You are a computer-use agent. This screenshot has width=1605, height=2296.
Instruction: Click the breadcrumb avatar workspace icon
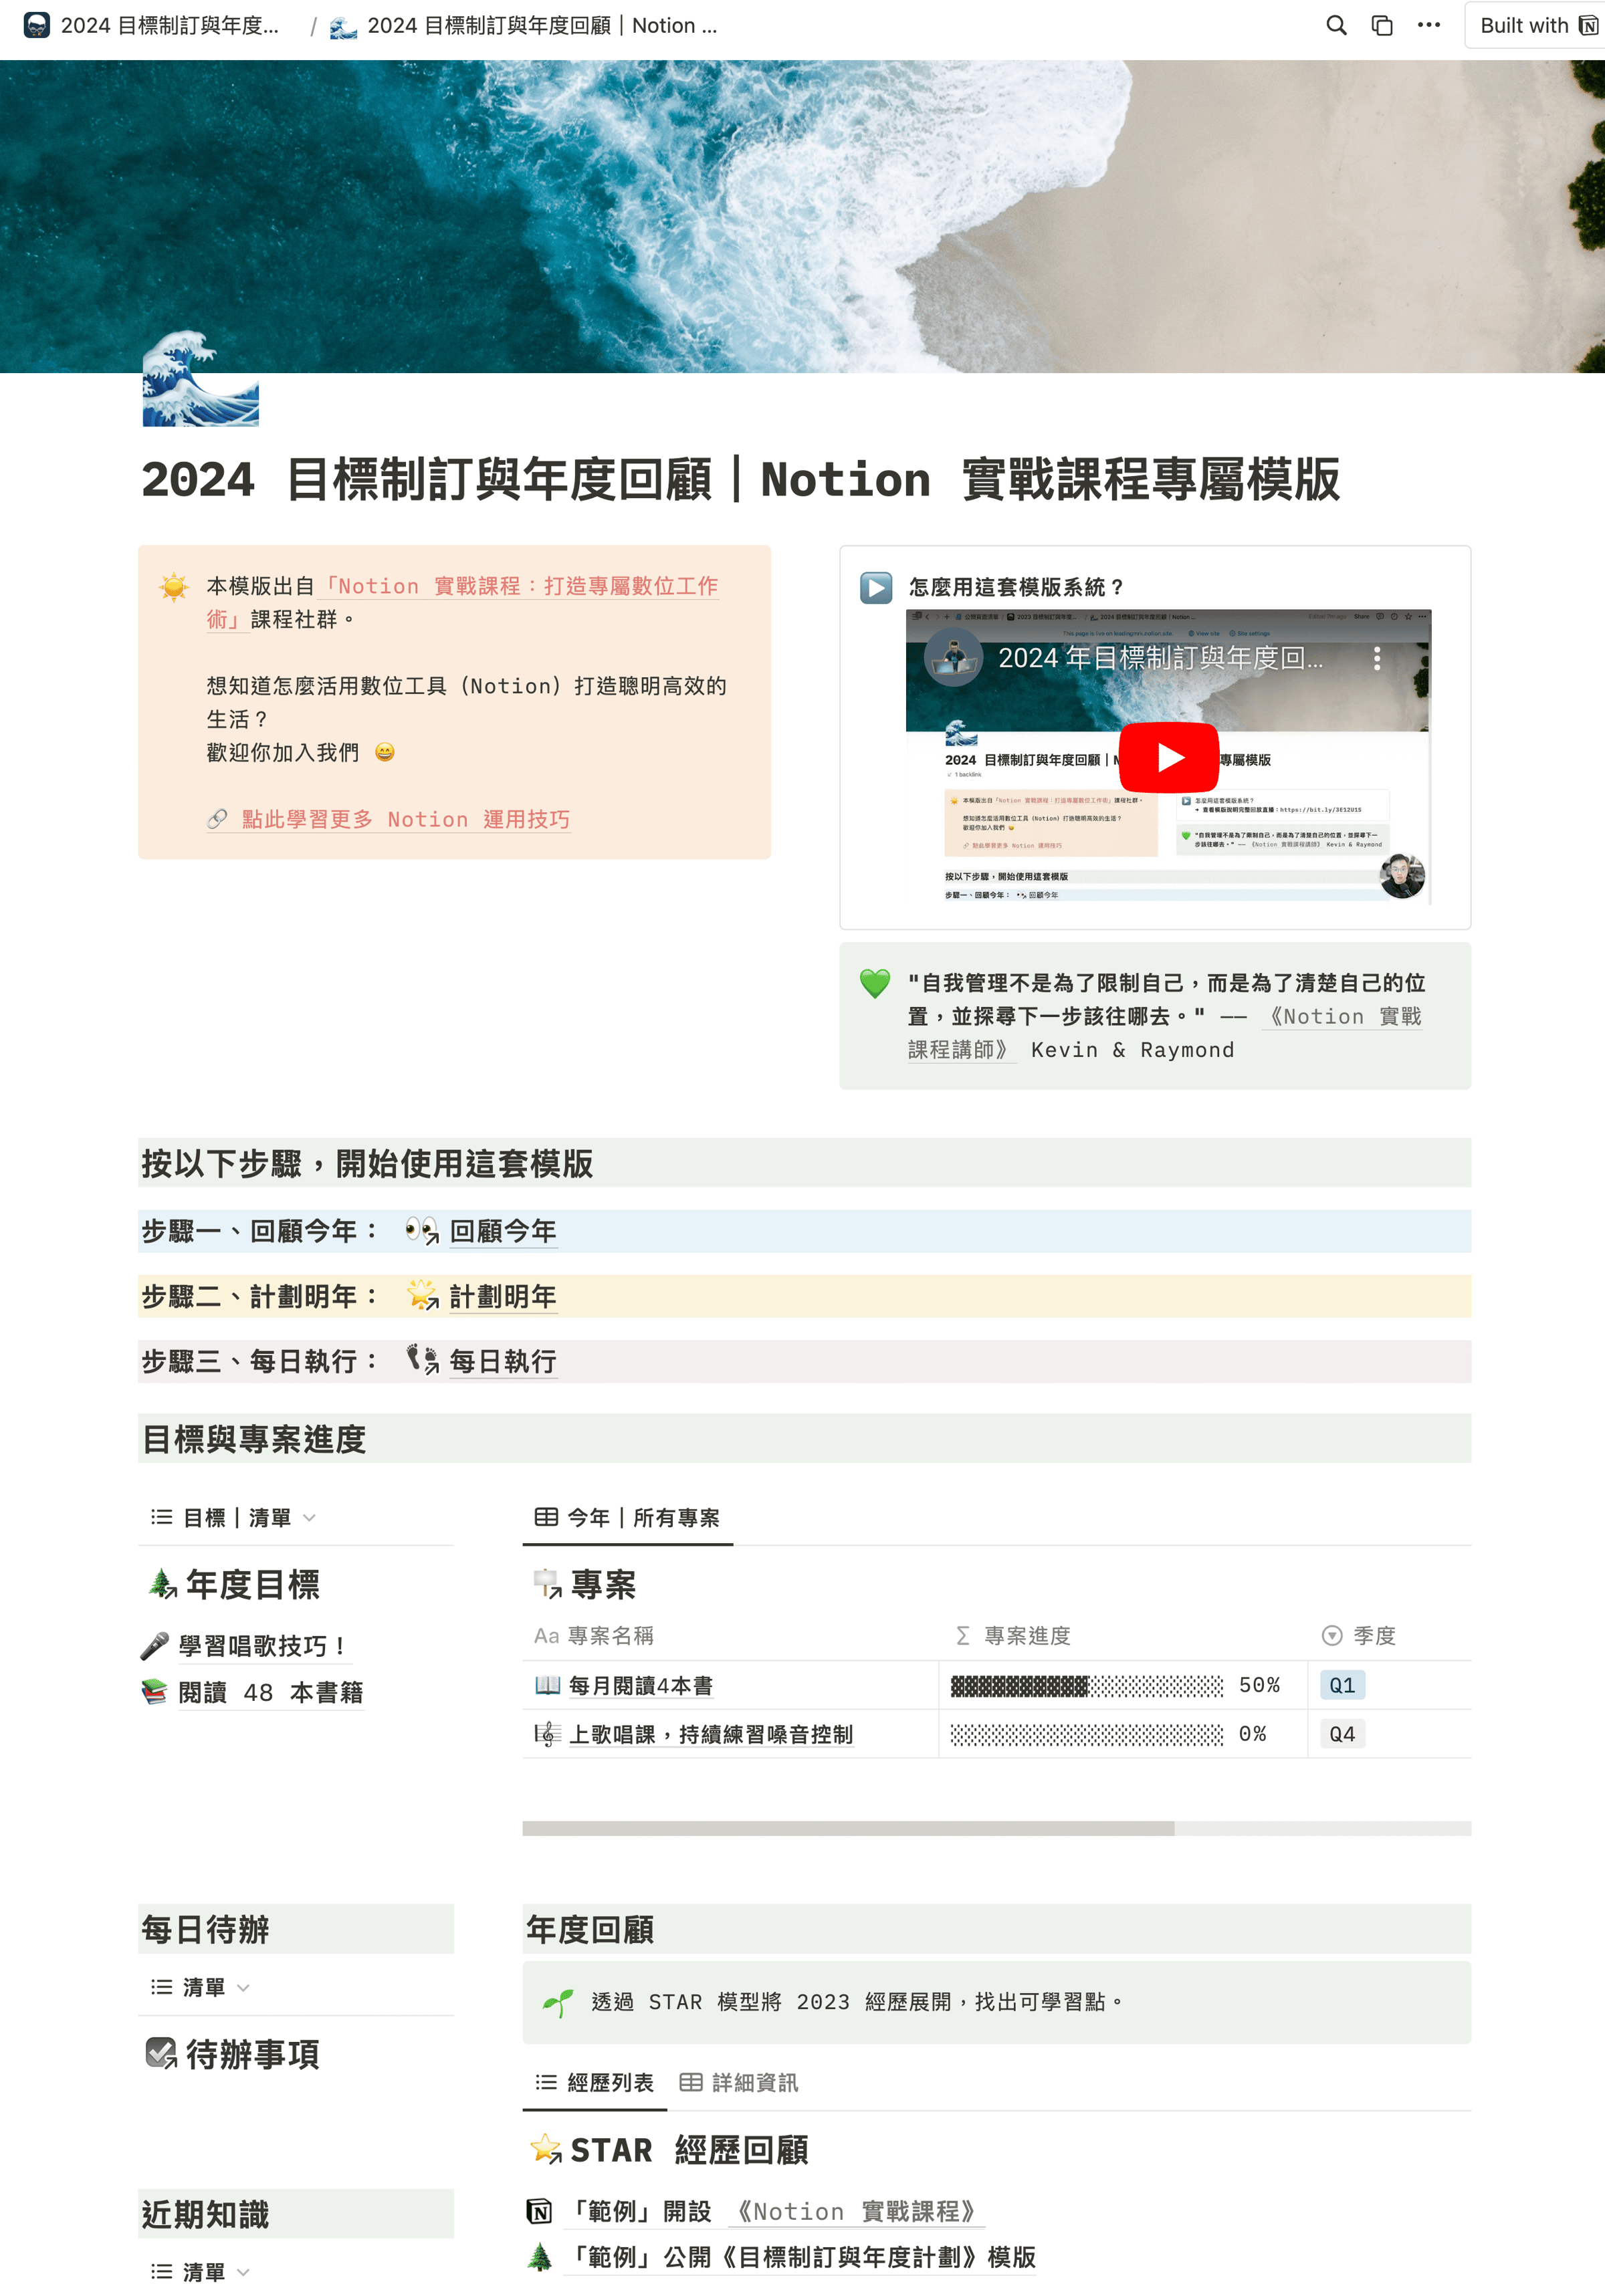pos(37,26)
